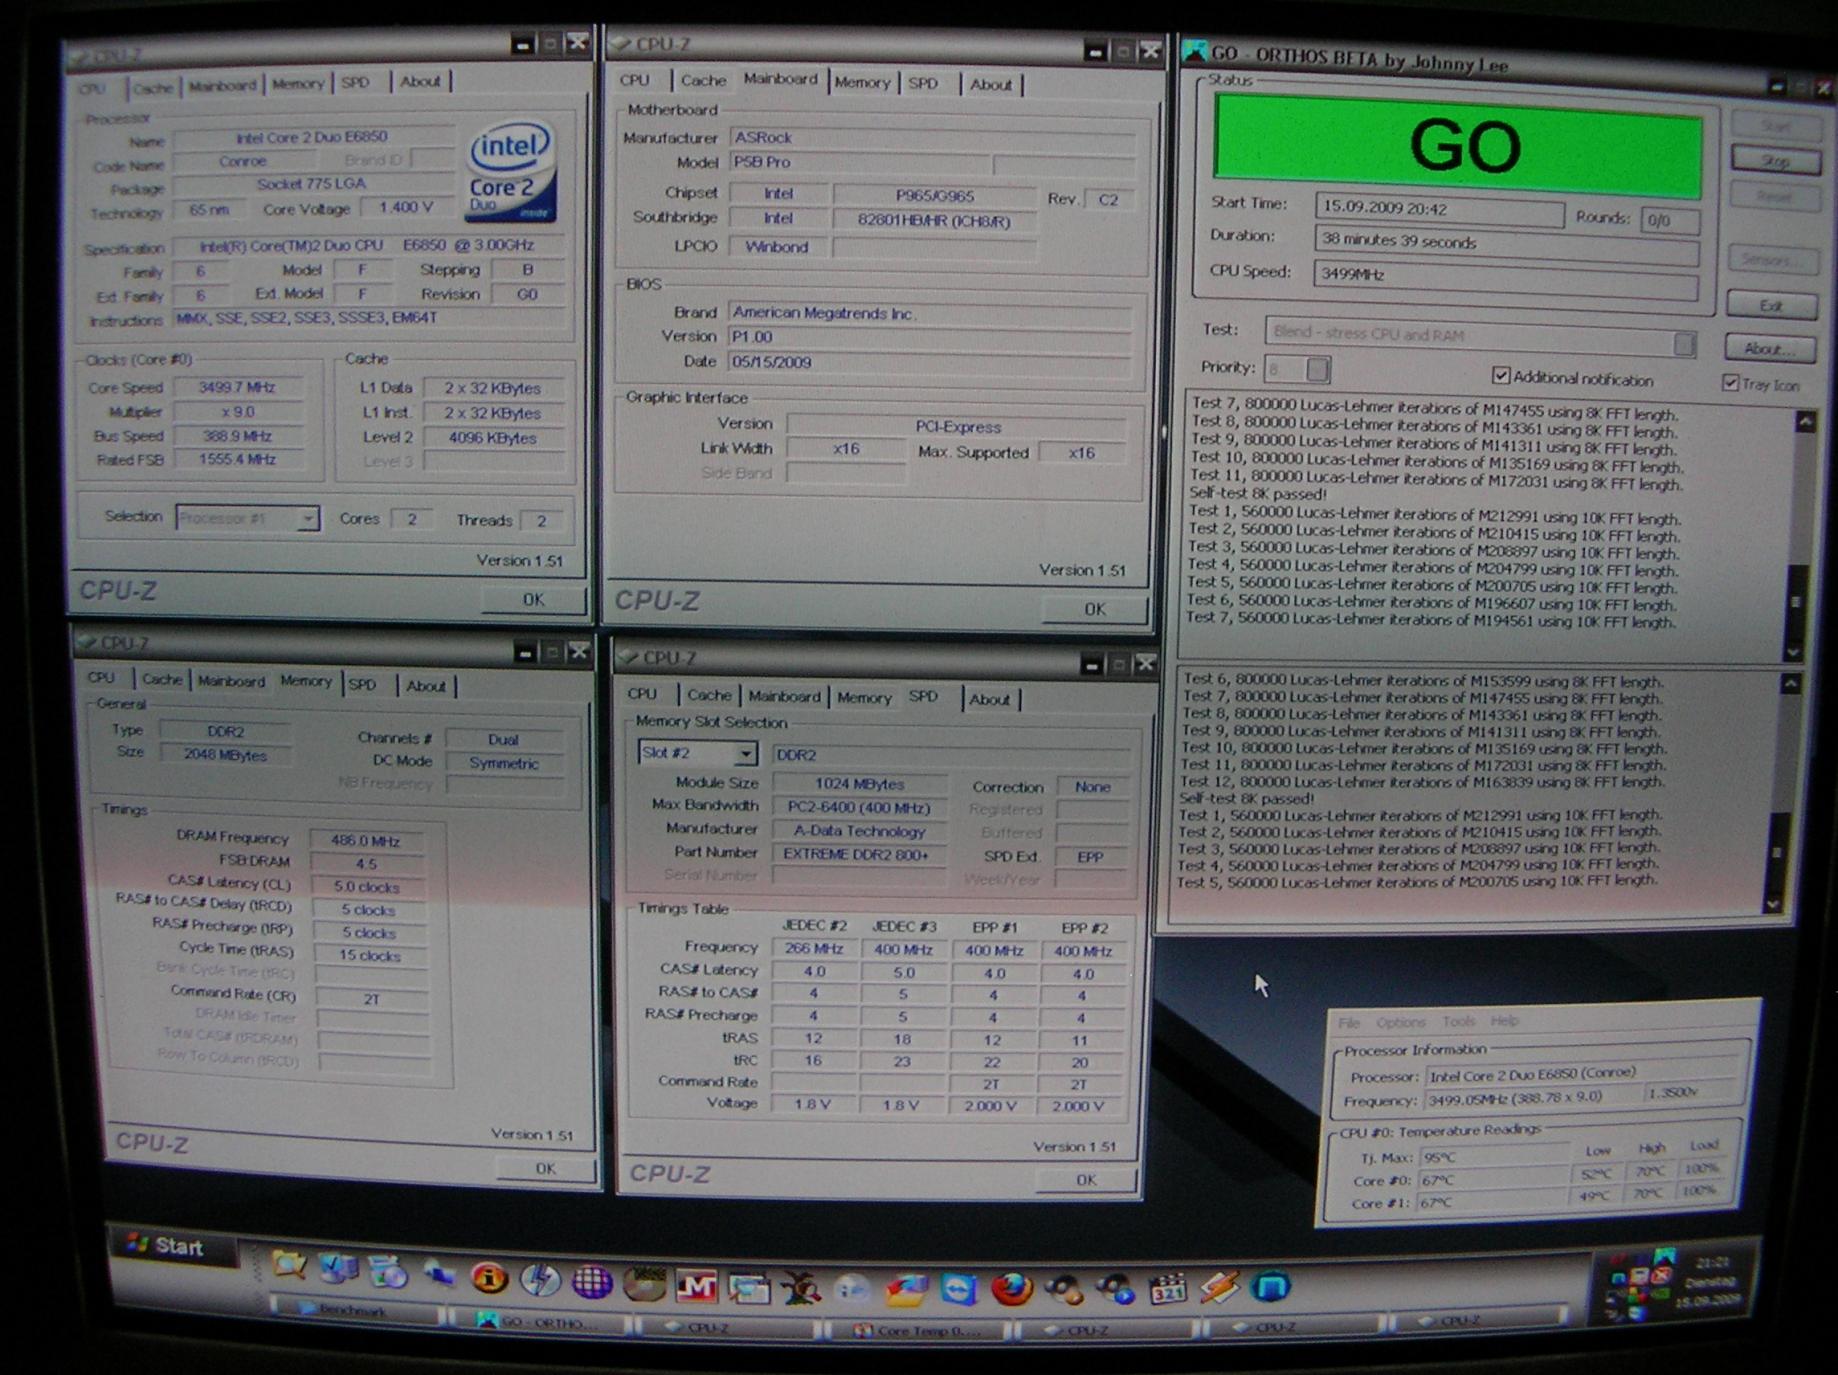Image resolution: width=1838 pixels, height=1375 pixels.
Task: Open the Memory tab in the mainboard CPU-Z window
Action: coord(862,82)
